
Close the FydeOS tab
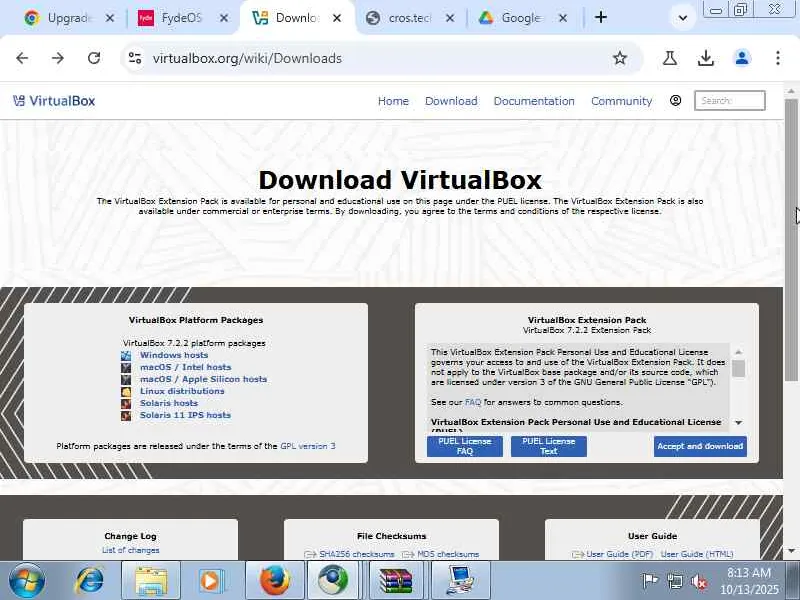coord(224,18)
